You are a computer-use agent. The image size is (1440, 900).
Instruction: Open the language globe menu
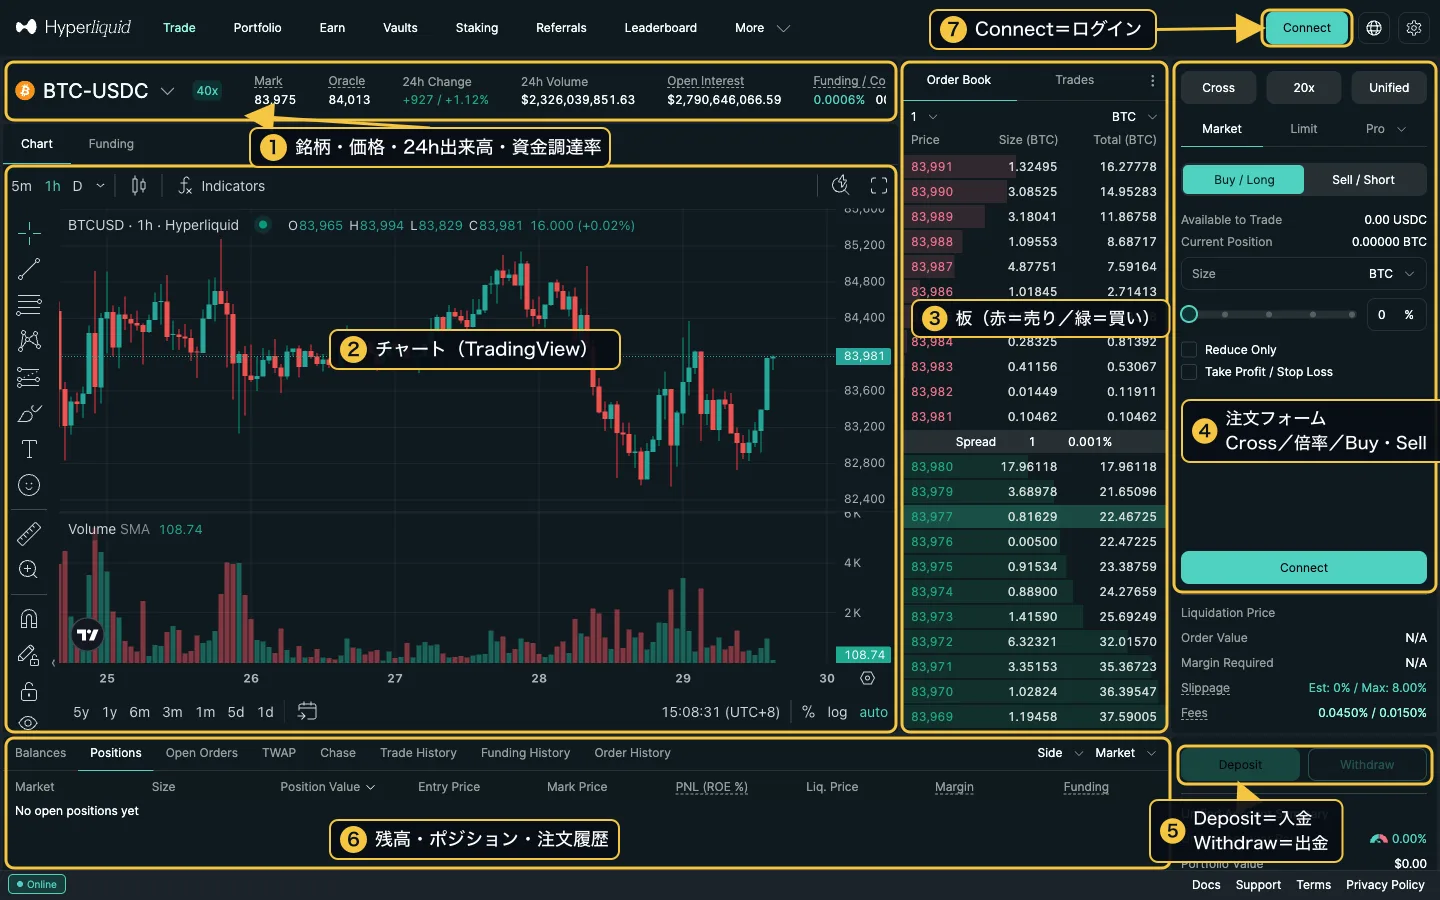click(1374, 28)
